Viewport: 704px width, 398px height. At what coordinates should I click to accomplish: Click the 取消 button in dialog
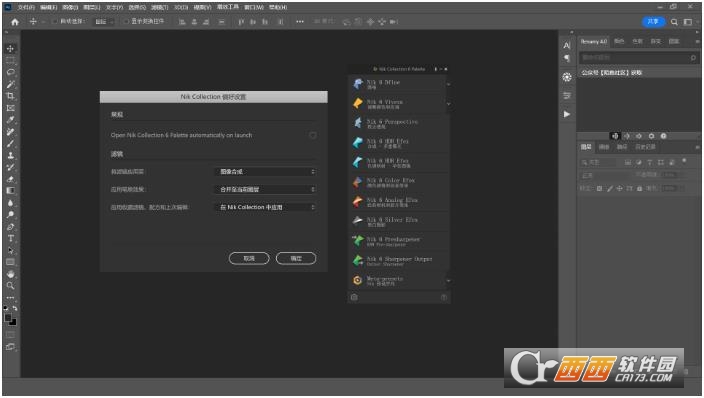(249, 258)
